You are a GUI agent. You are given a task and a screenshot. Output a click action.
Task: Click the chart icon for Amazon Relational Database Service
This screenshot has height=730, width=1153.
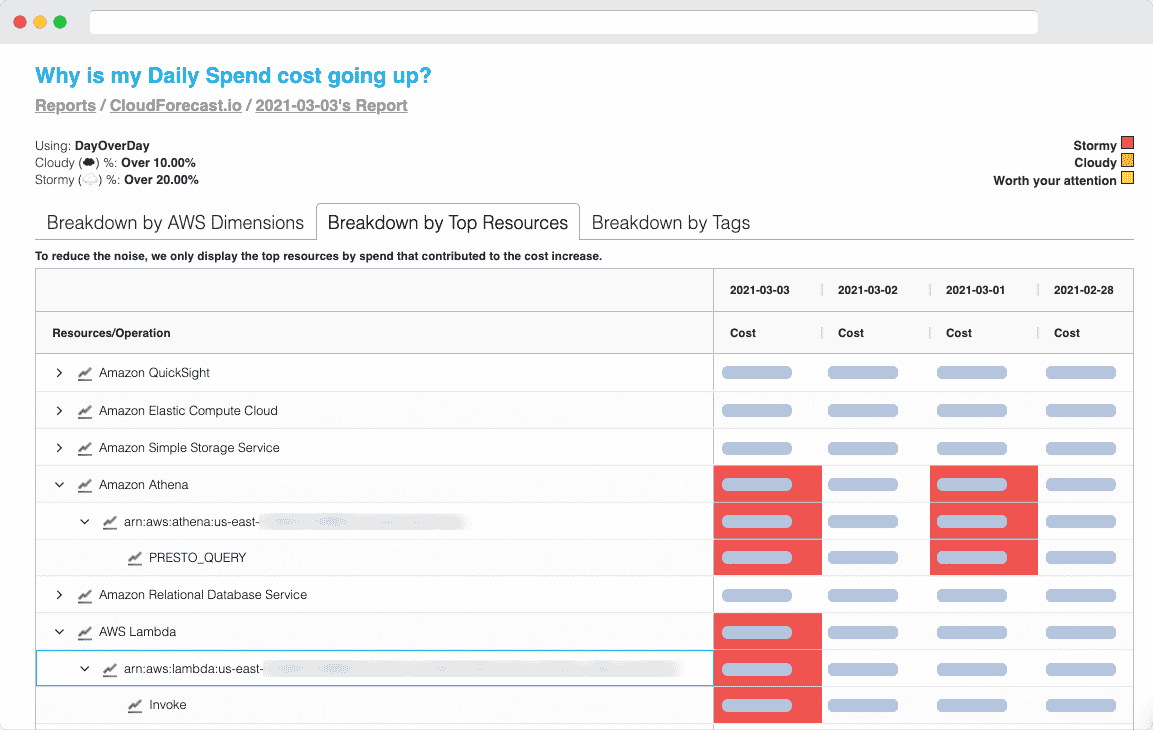pos(85,595)
